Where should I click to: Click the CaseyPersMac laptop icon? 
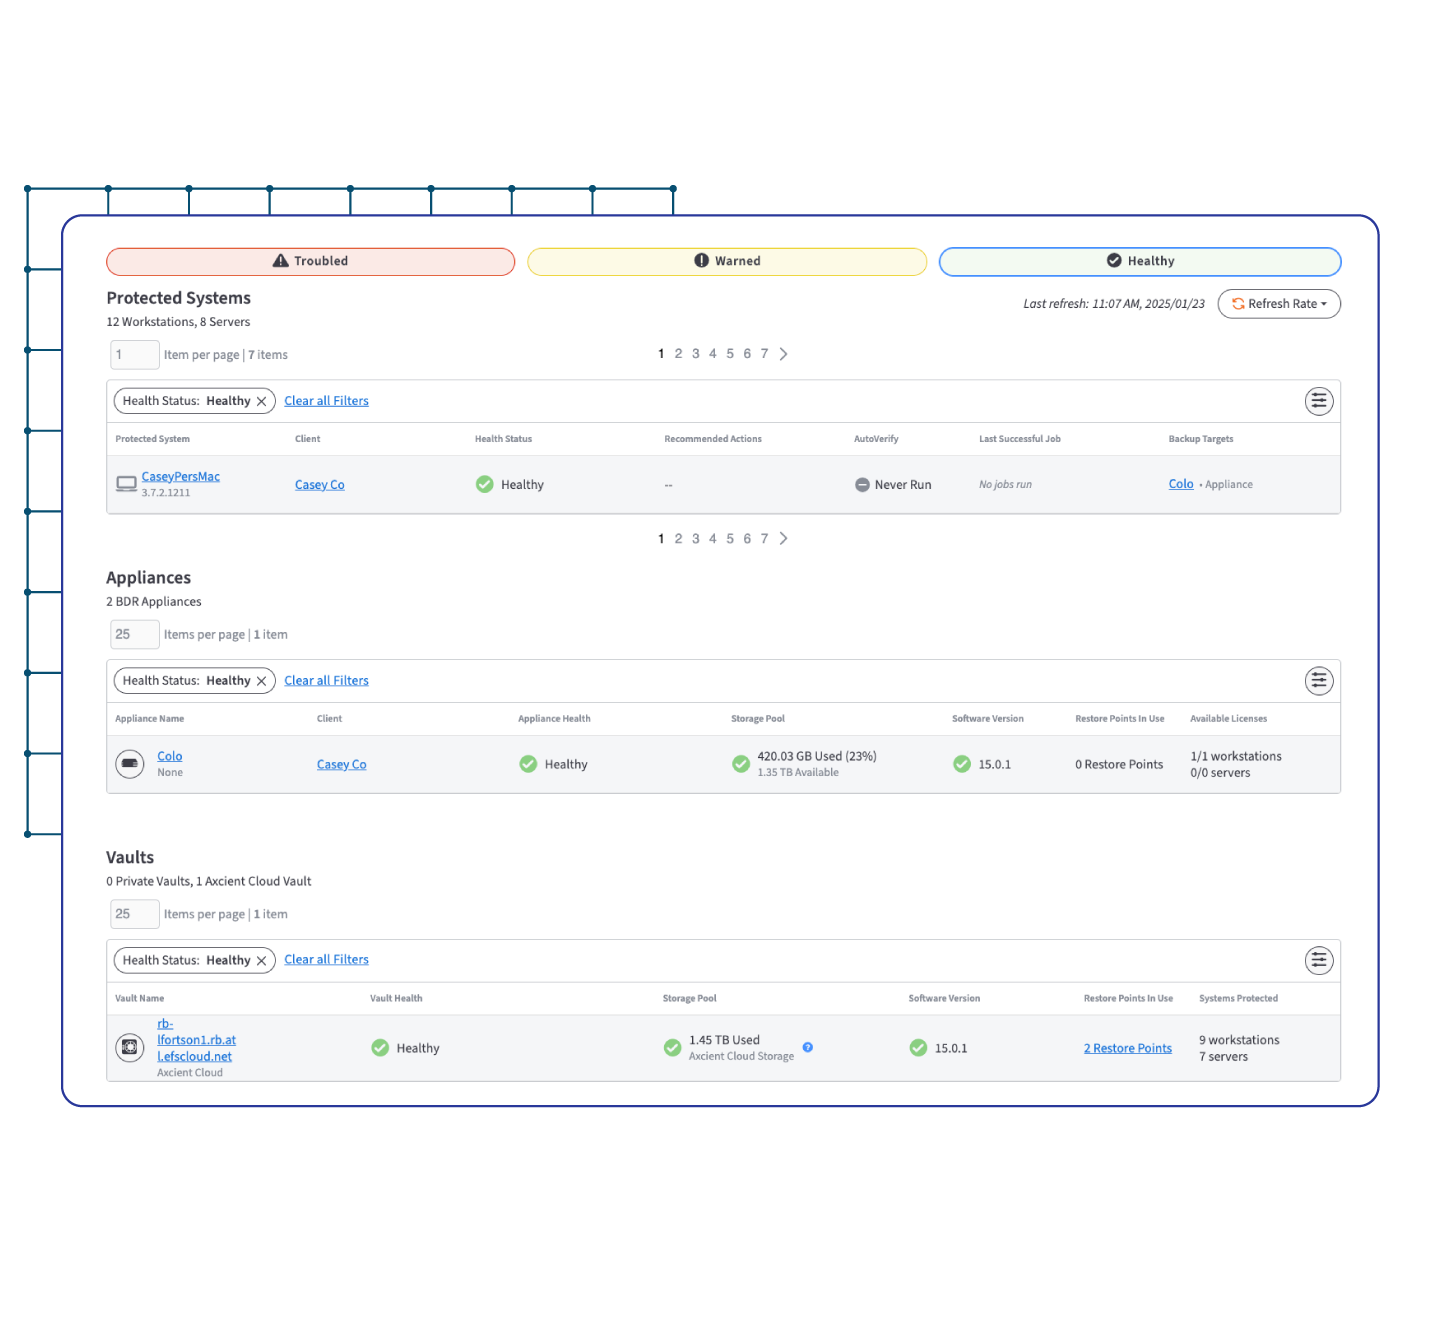click(126, 484)
